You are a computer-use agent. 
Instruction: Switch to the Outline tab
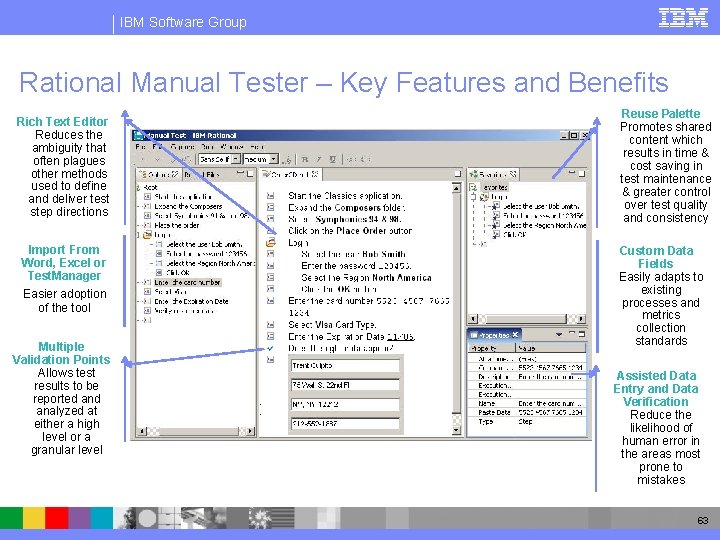(x=159, y=174)
